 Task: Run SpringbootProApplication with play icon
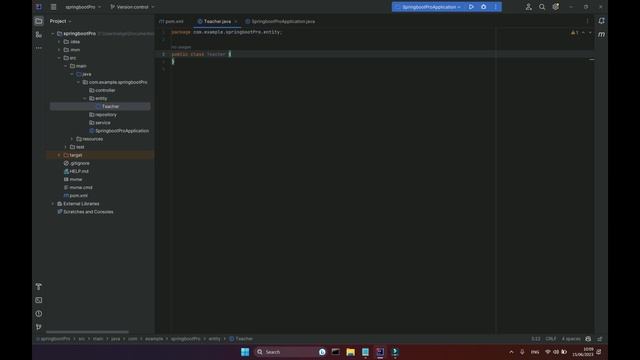(x=471, y=7)
